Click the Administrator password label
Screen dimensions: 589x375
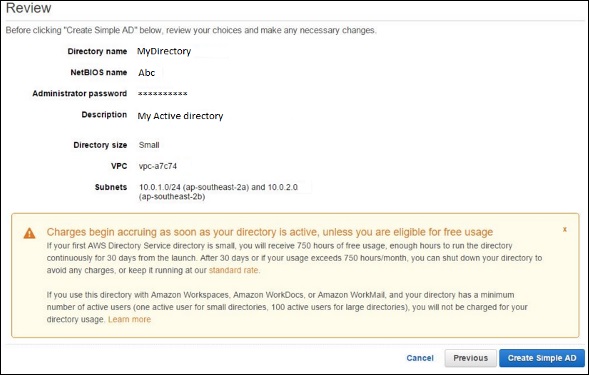click(80, 94)
